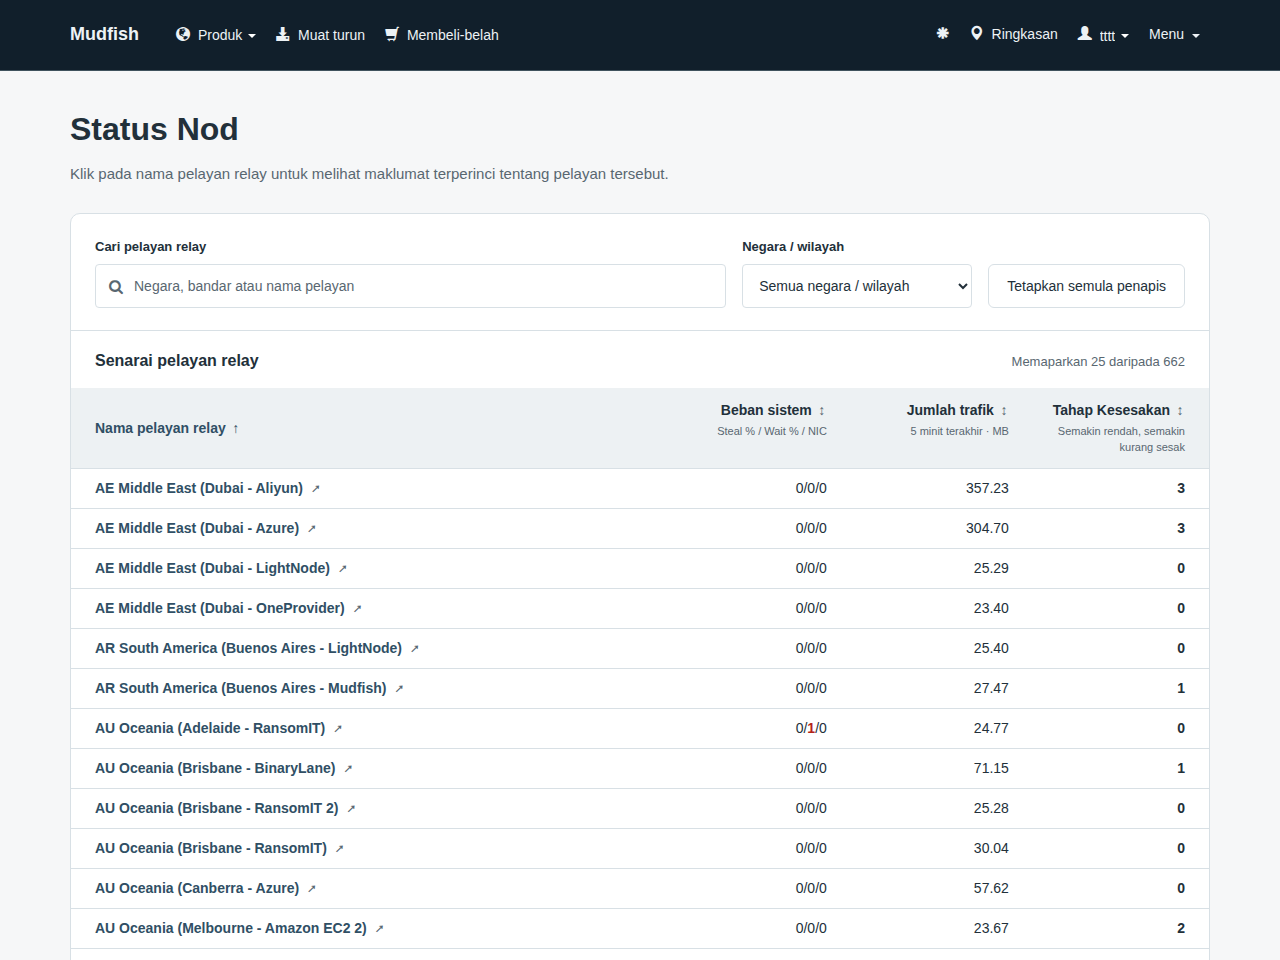The width and height of the screenshot is (1280, 960).
Task: Open AR South America (Buenos Aires - Mudfish) link
Action: [241, 688]
